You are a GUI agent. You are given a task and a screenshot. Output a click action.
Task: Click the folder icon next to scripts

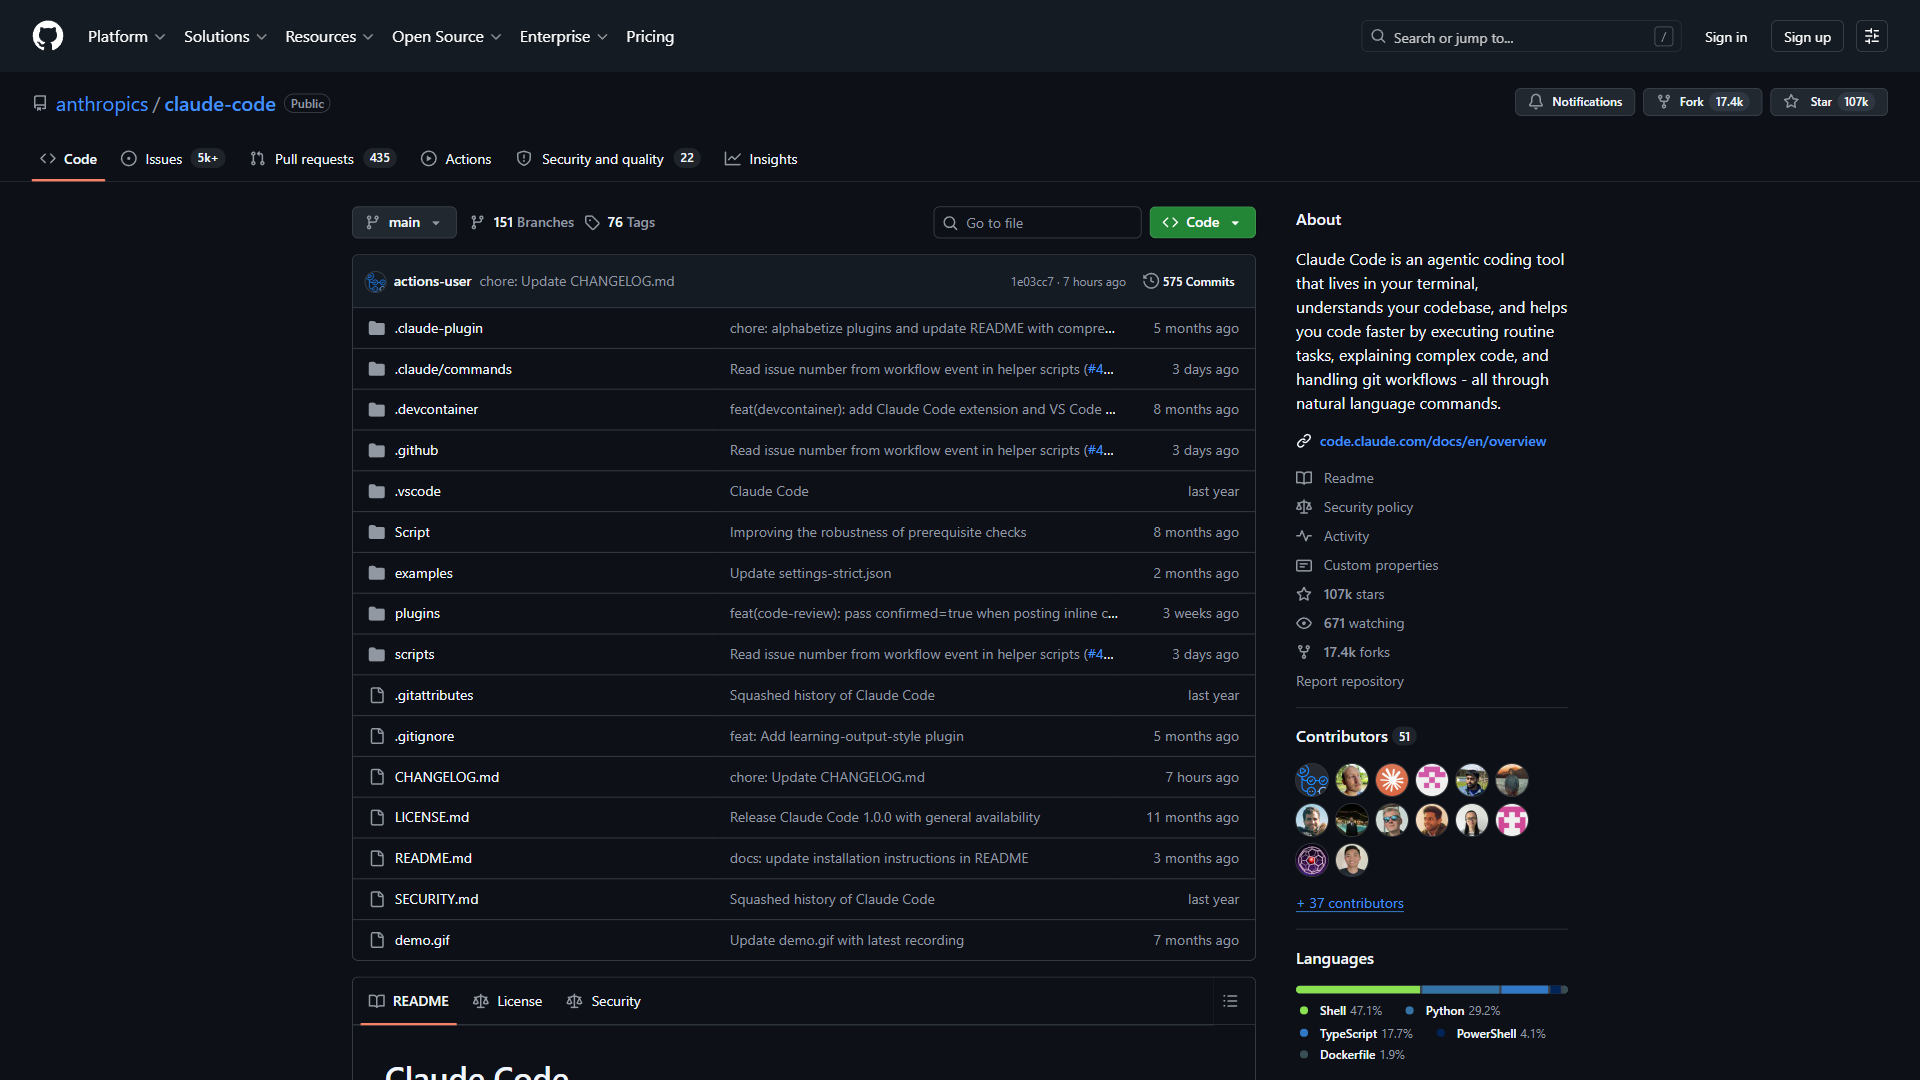(377, 654)
